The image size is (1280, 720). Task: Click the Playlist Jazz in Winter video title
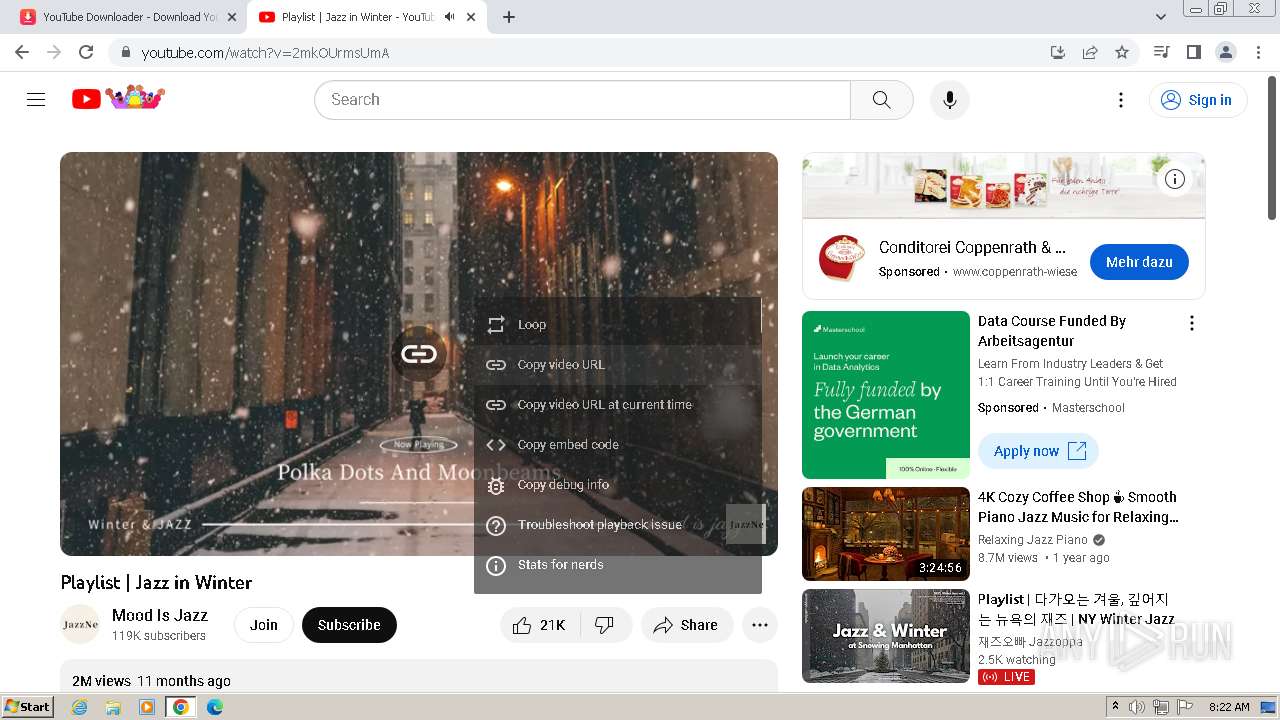pos(156,582)
